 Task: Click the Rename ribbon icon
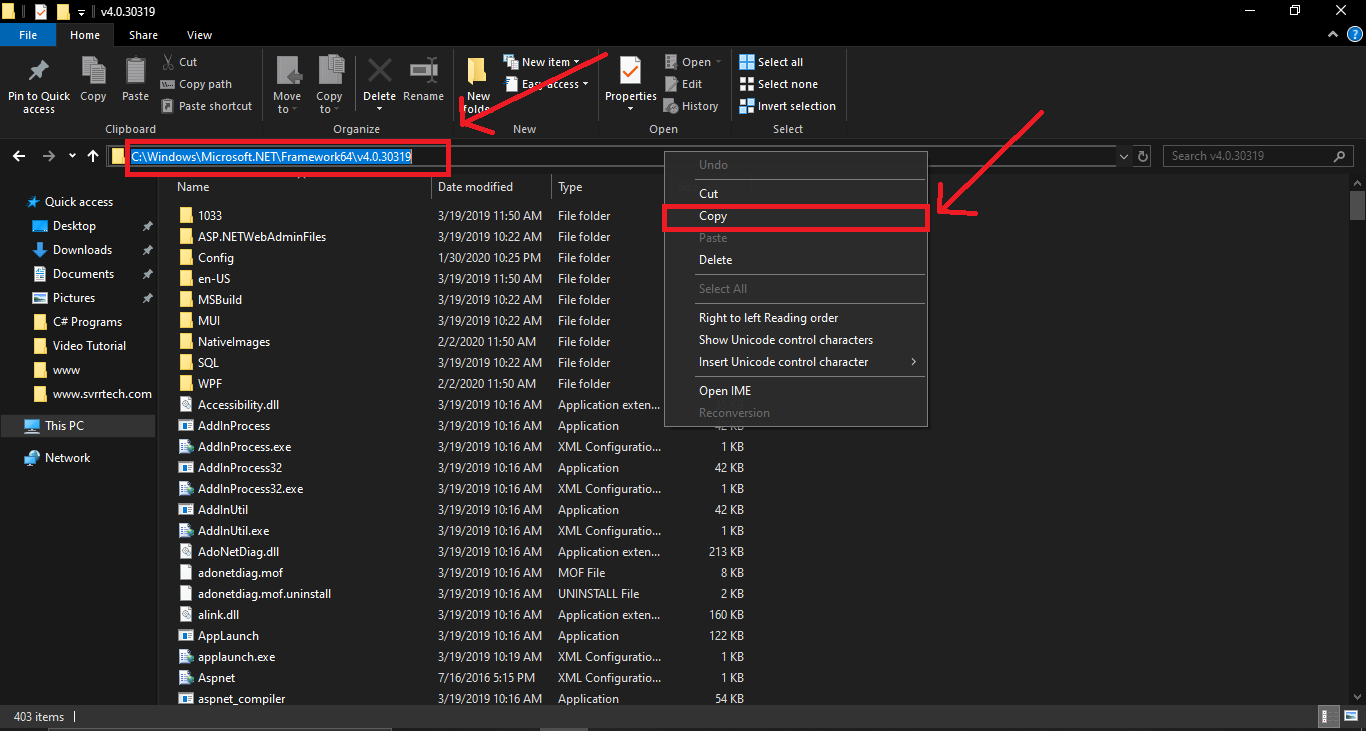tap(423, 70)
